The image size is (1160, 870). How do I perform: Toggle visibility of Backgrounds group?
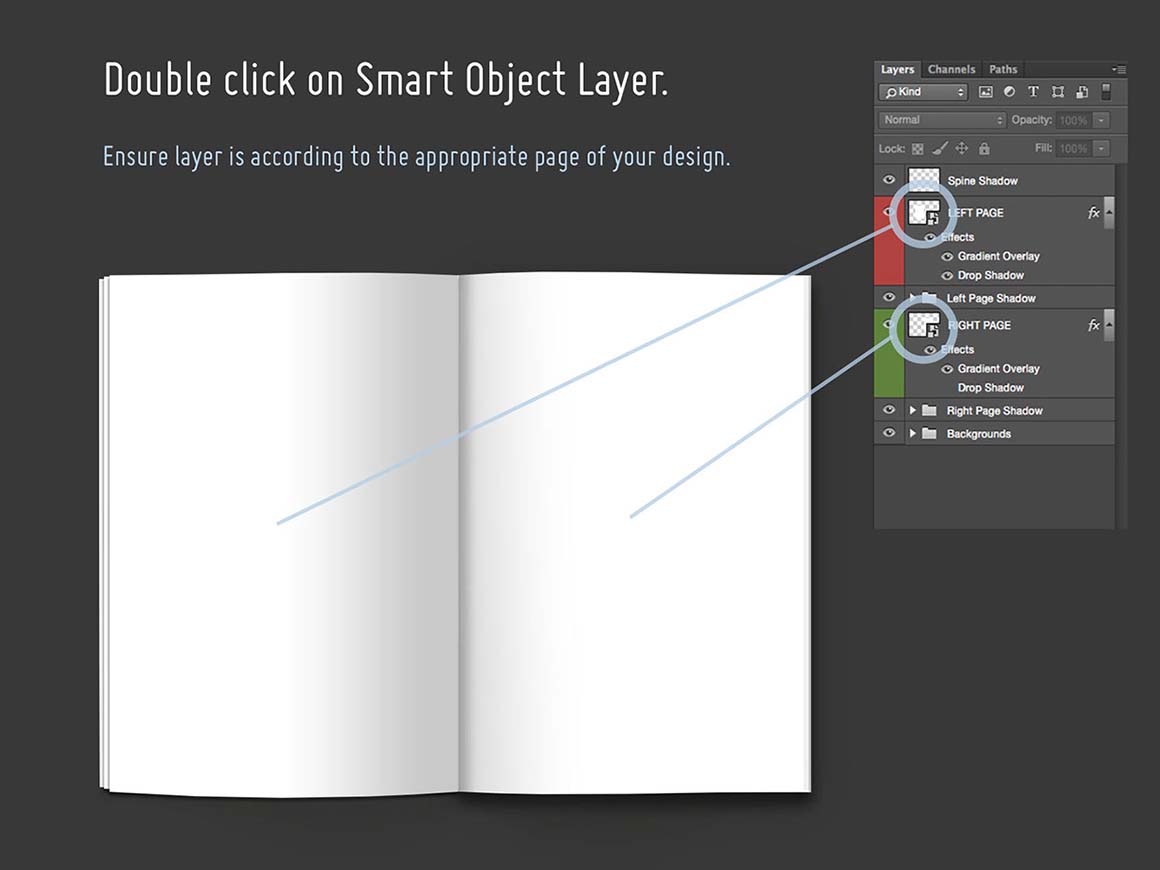pyautogui.click(x=889, y=433)
